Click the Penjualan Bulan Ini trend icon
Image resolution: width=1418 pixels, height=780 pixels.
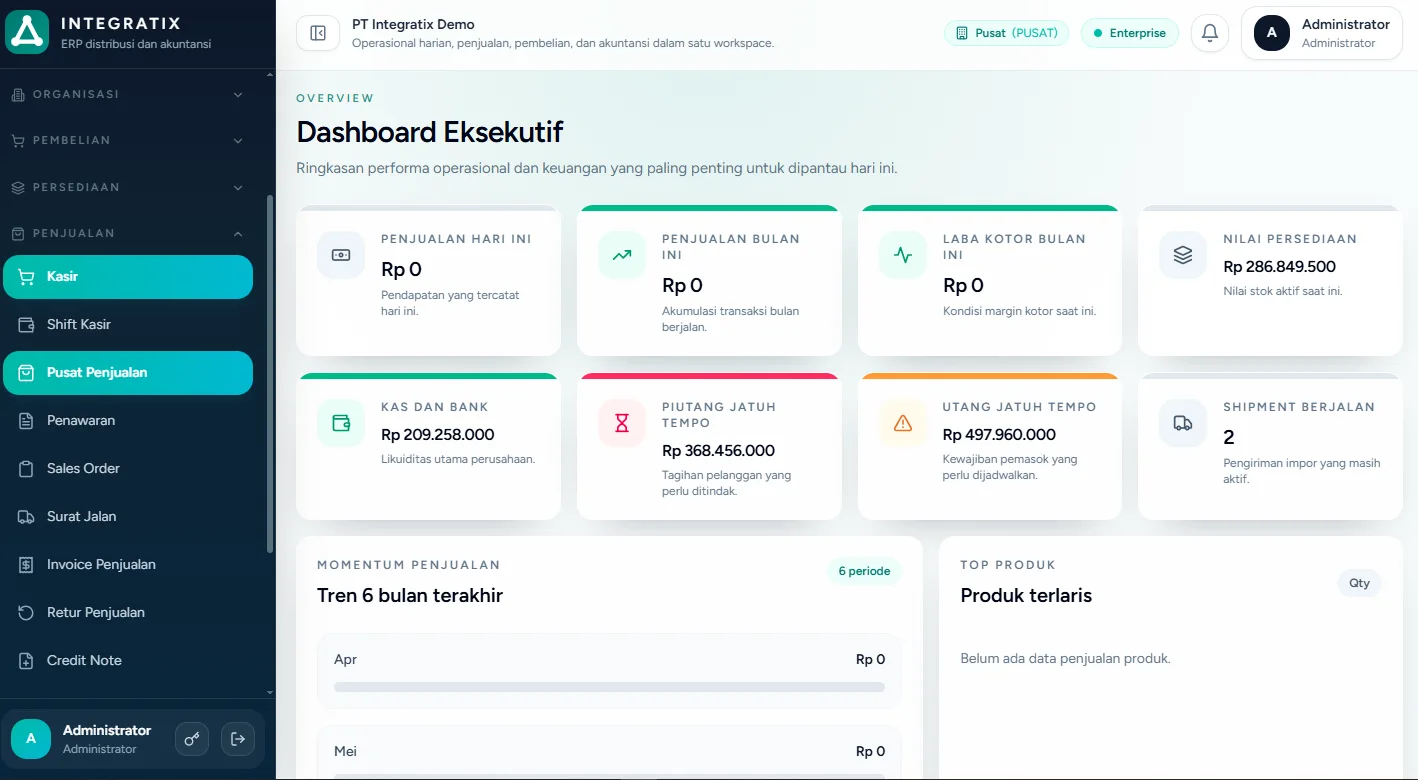tap(622, 255)
